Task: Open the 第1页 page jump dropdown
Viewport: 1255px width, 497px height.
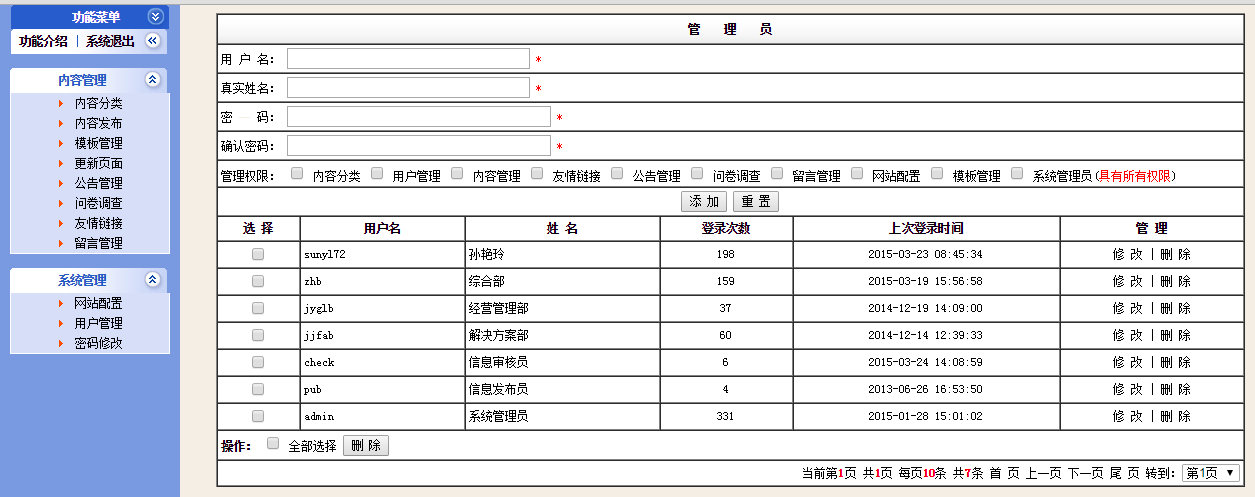Action: point(1211,473)
